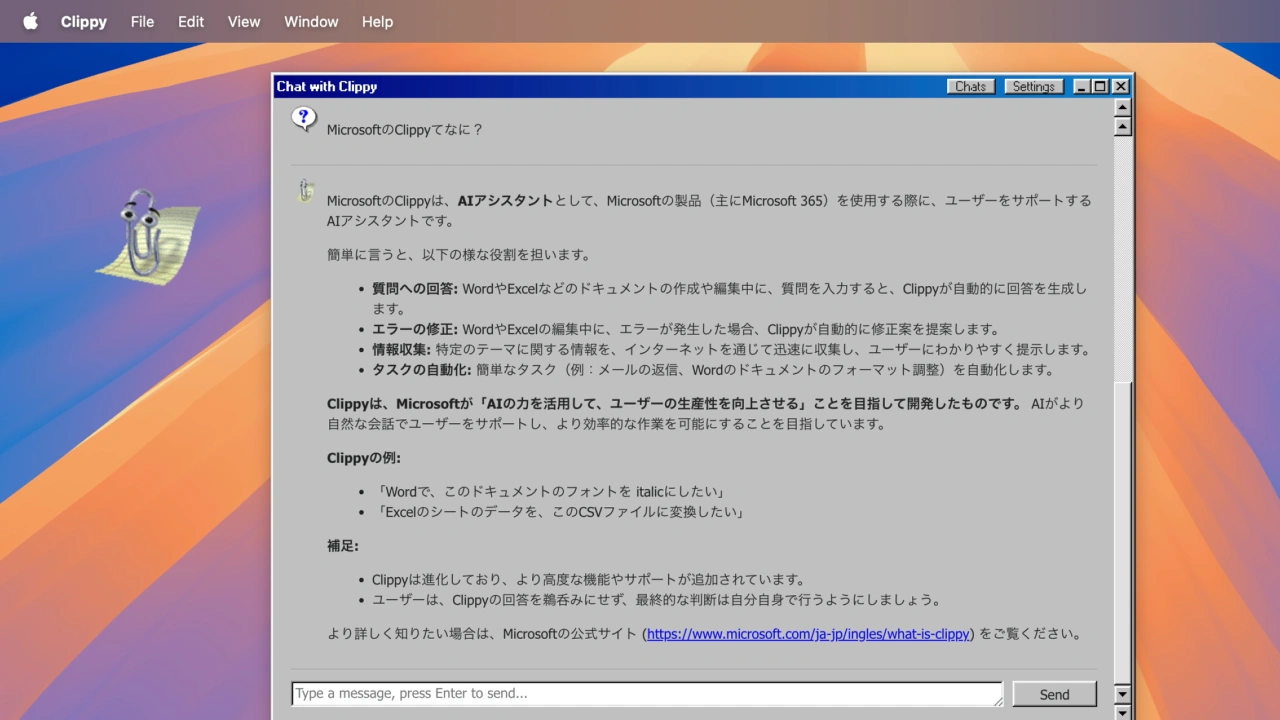The height and width of the screenshot is (720, 1280).
Task: Maximize the Chat with Clippy window
Action: pyautogui.click(x=1101, y=87)
